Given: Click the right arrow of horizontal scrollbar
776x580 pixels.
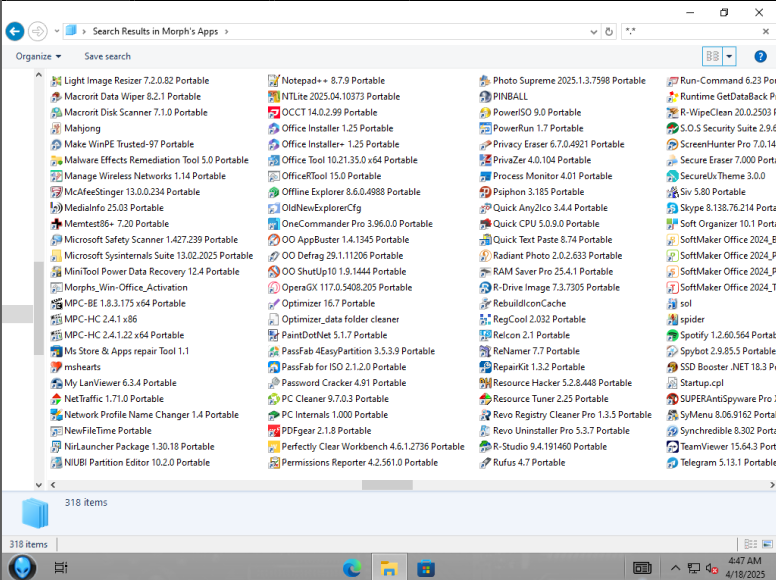Looking at the screenshot, I should pos(771,485).
